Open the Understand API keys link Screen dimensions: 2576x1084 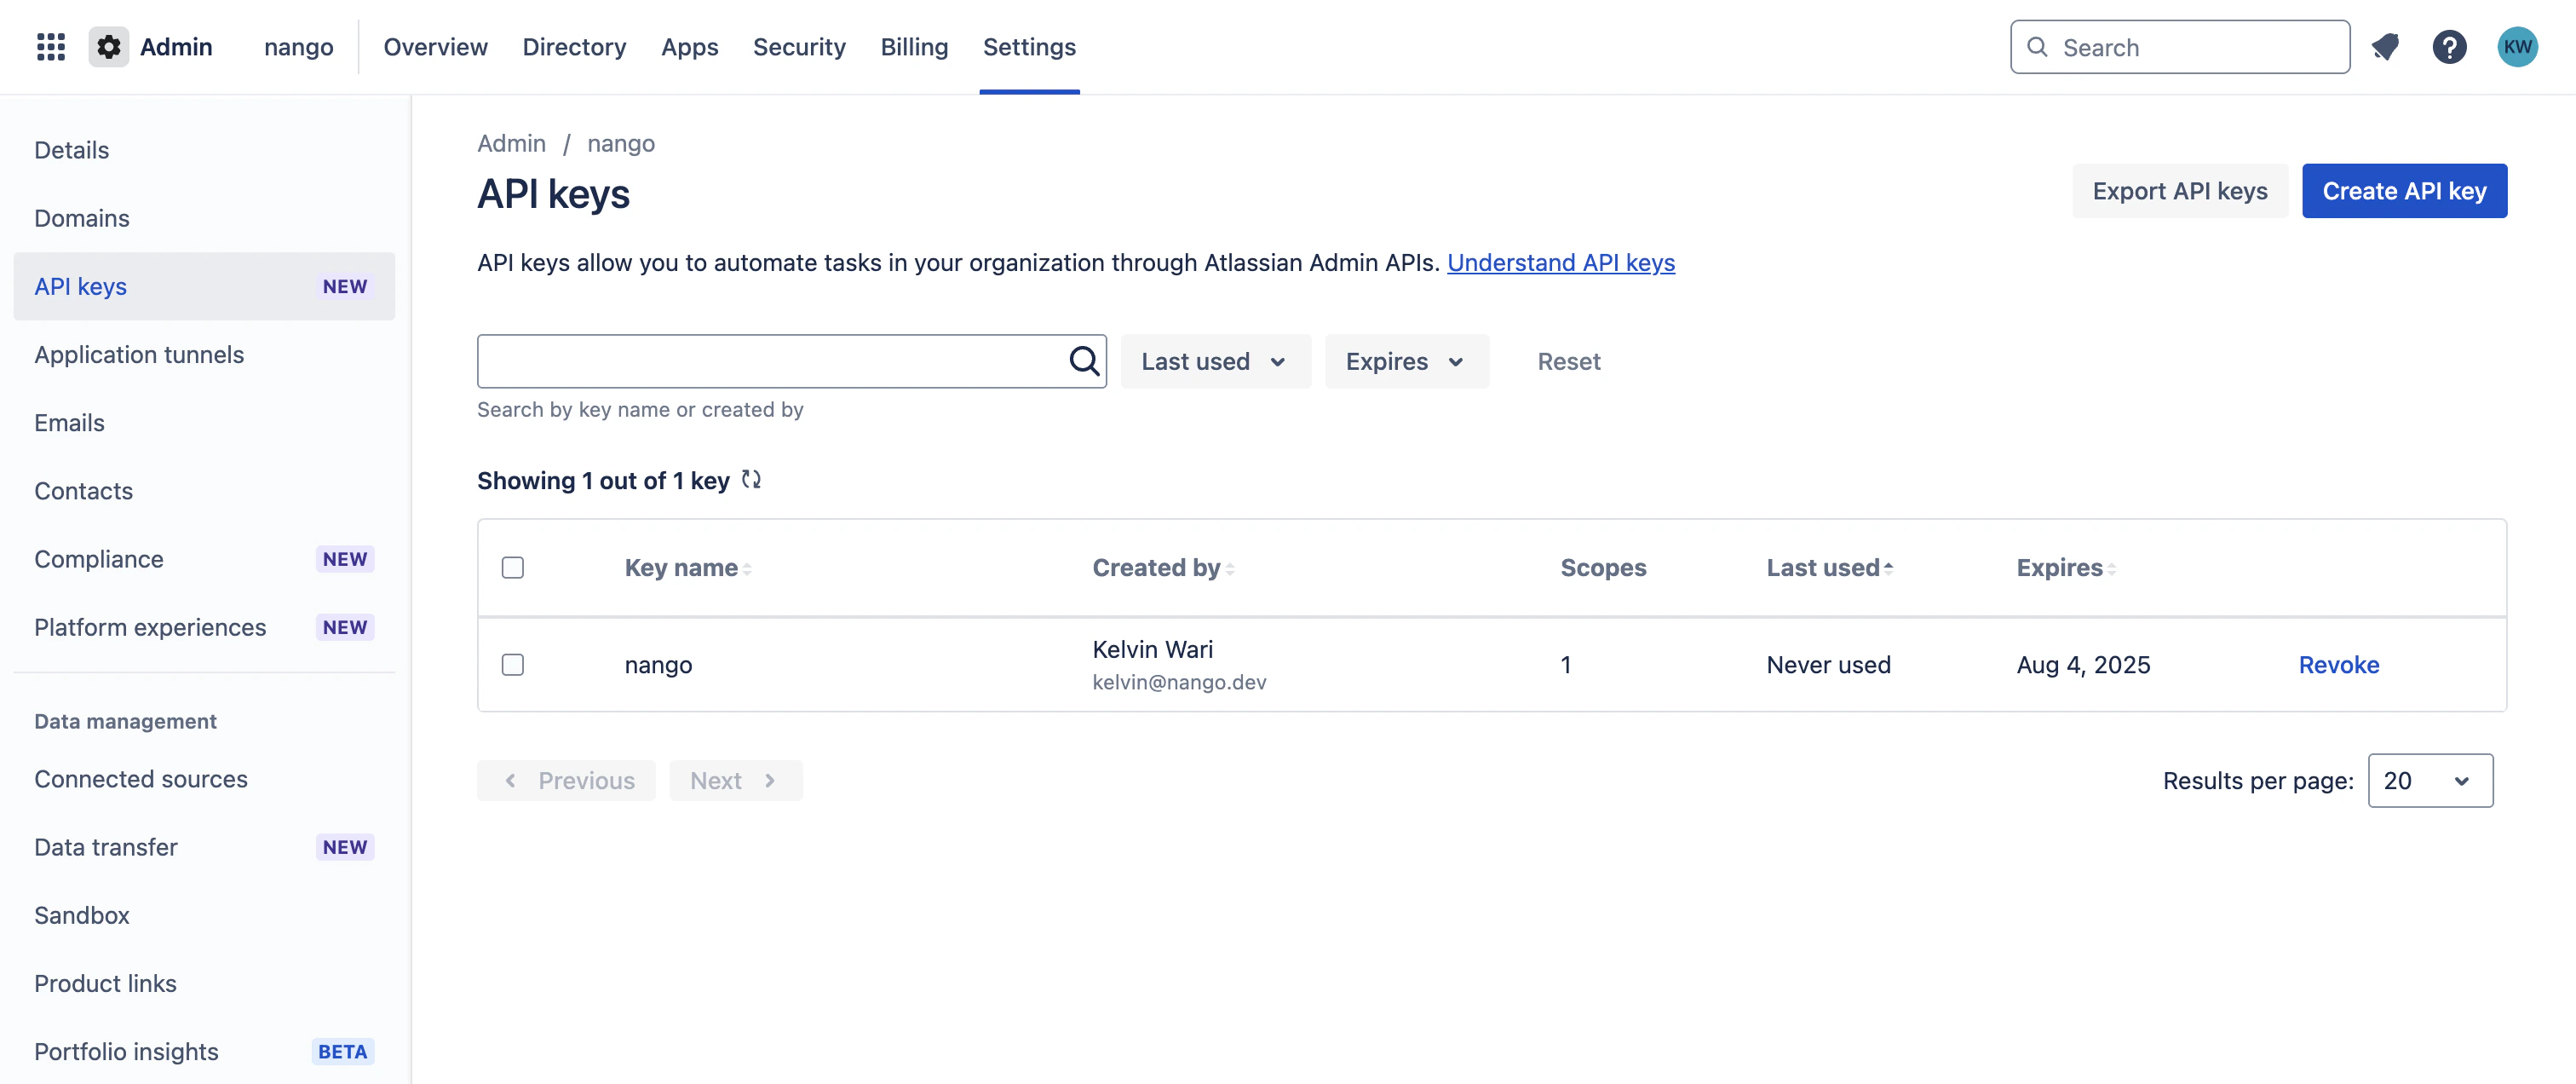1560,262
